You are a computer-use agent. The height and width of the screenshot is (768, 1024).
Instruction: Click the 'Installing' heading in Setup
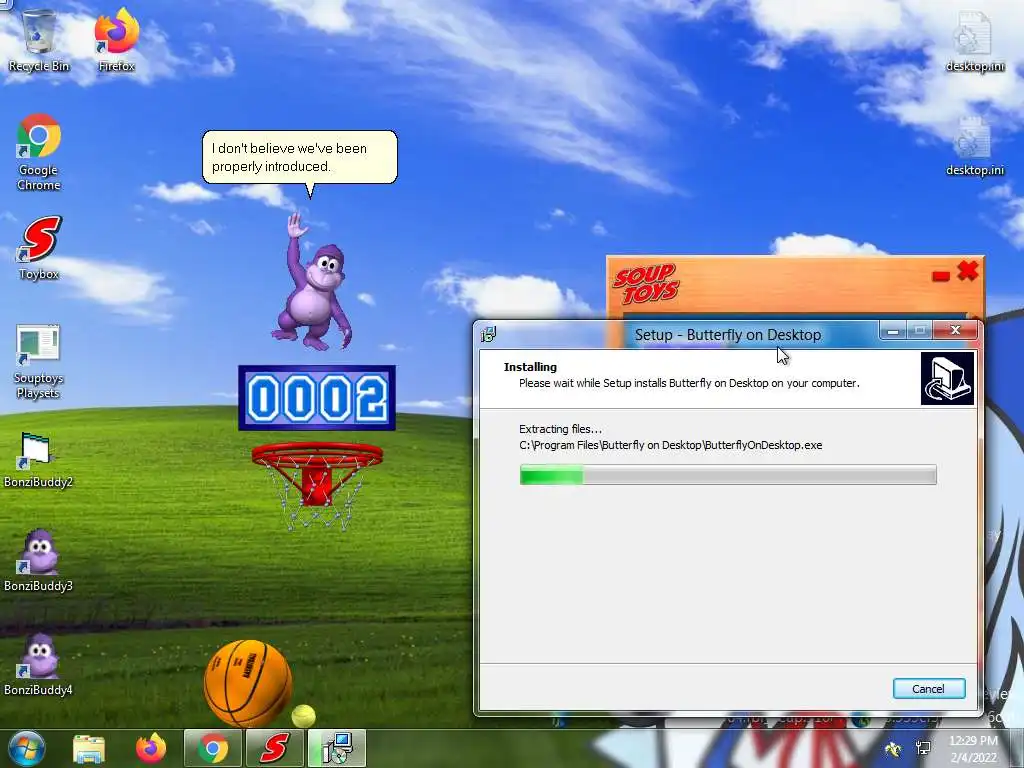(530, 367)
